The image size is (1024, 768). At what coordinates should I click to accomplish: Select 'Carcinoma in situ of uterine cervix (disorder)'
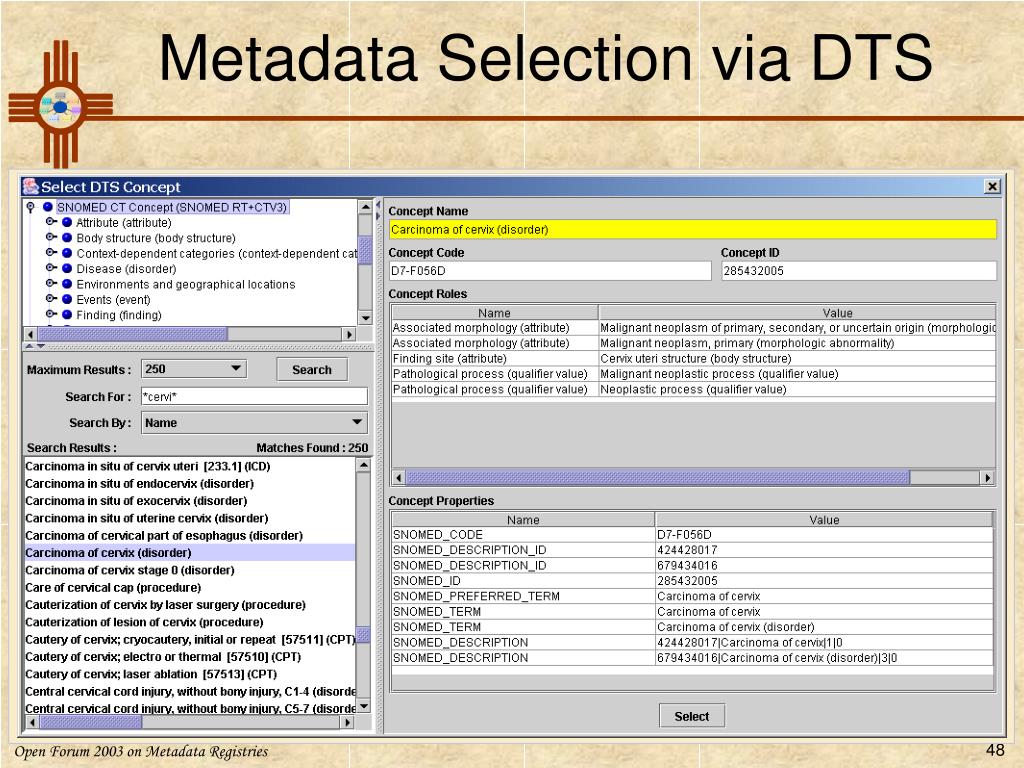point(147,518)
